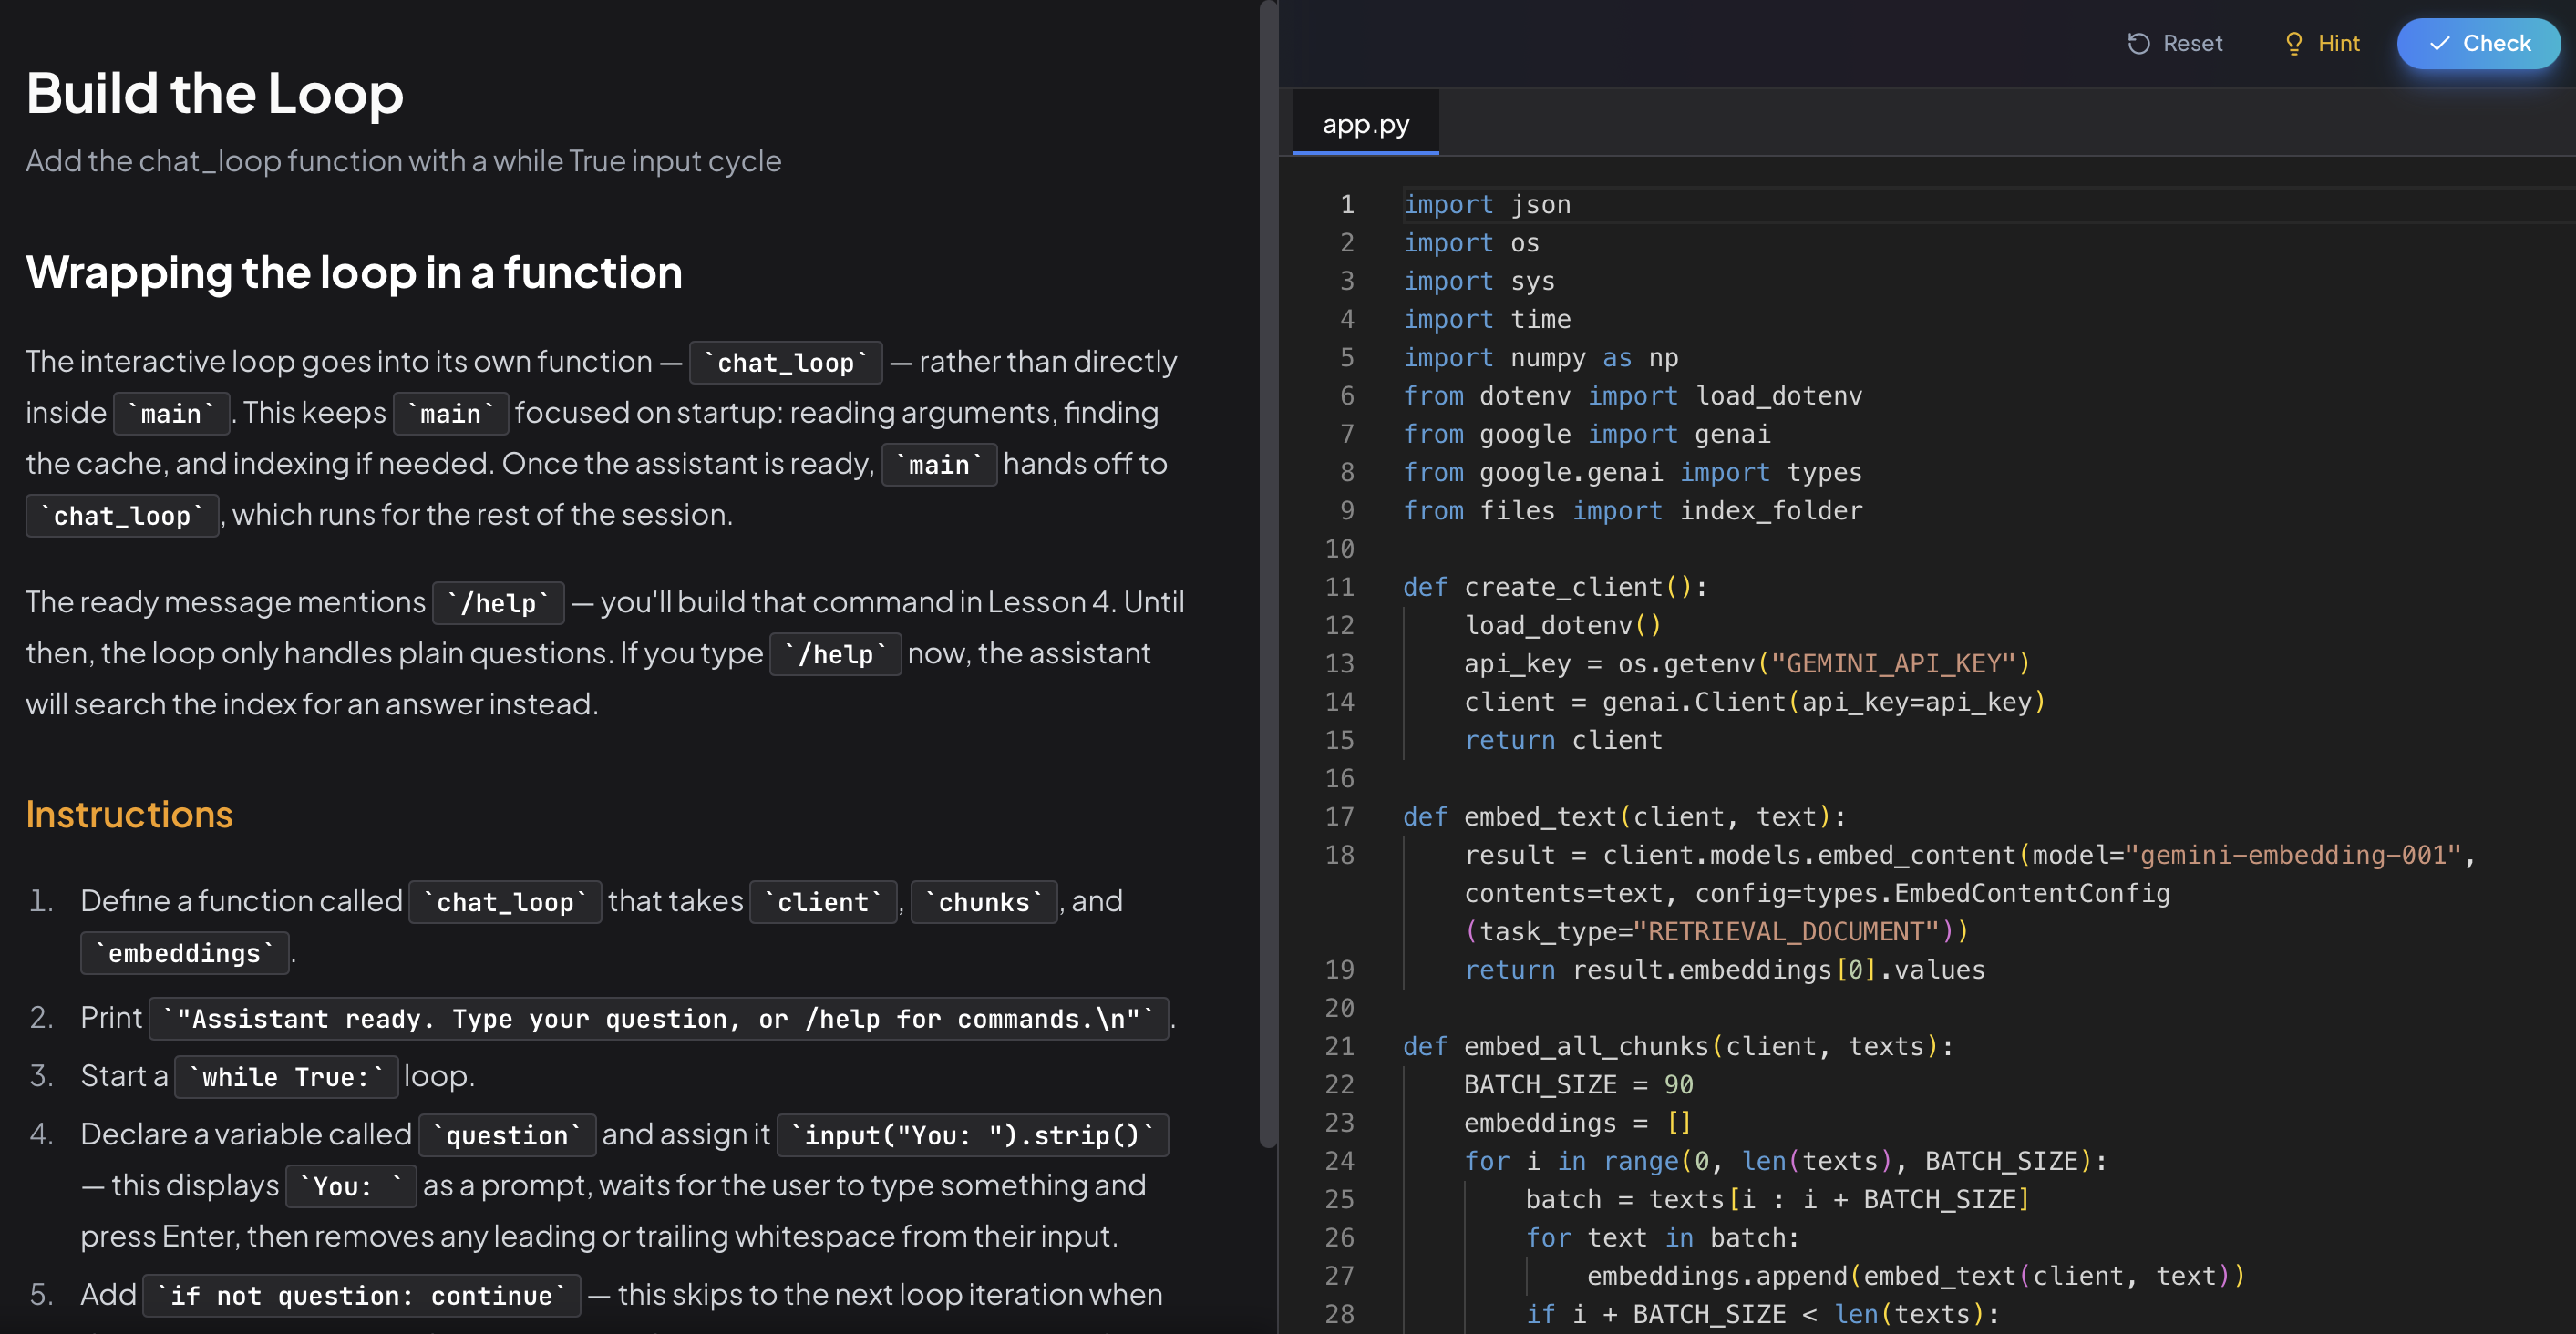The width and height of the screenshot is (2576, 1334).
Task: Click the Reset circular arrow icon
Action: pos(2138,43)
